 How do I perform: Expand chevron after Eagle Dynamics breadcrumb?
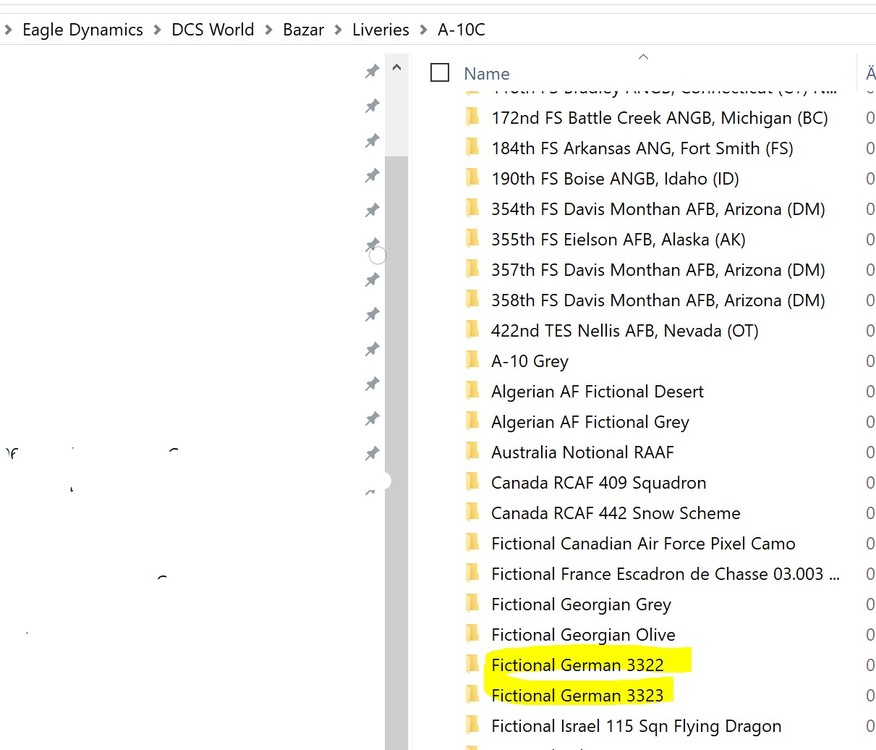158,30
